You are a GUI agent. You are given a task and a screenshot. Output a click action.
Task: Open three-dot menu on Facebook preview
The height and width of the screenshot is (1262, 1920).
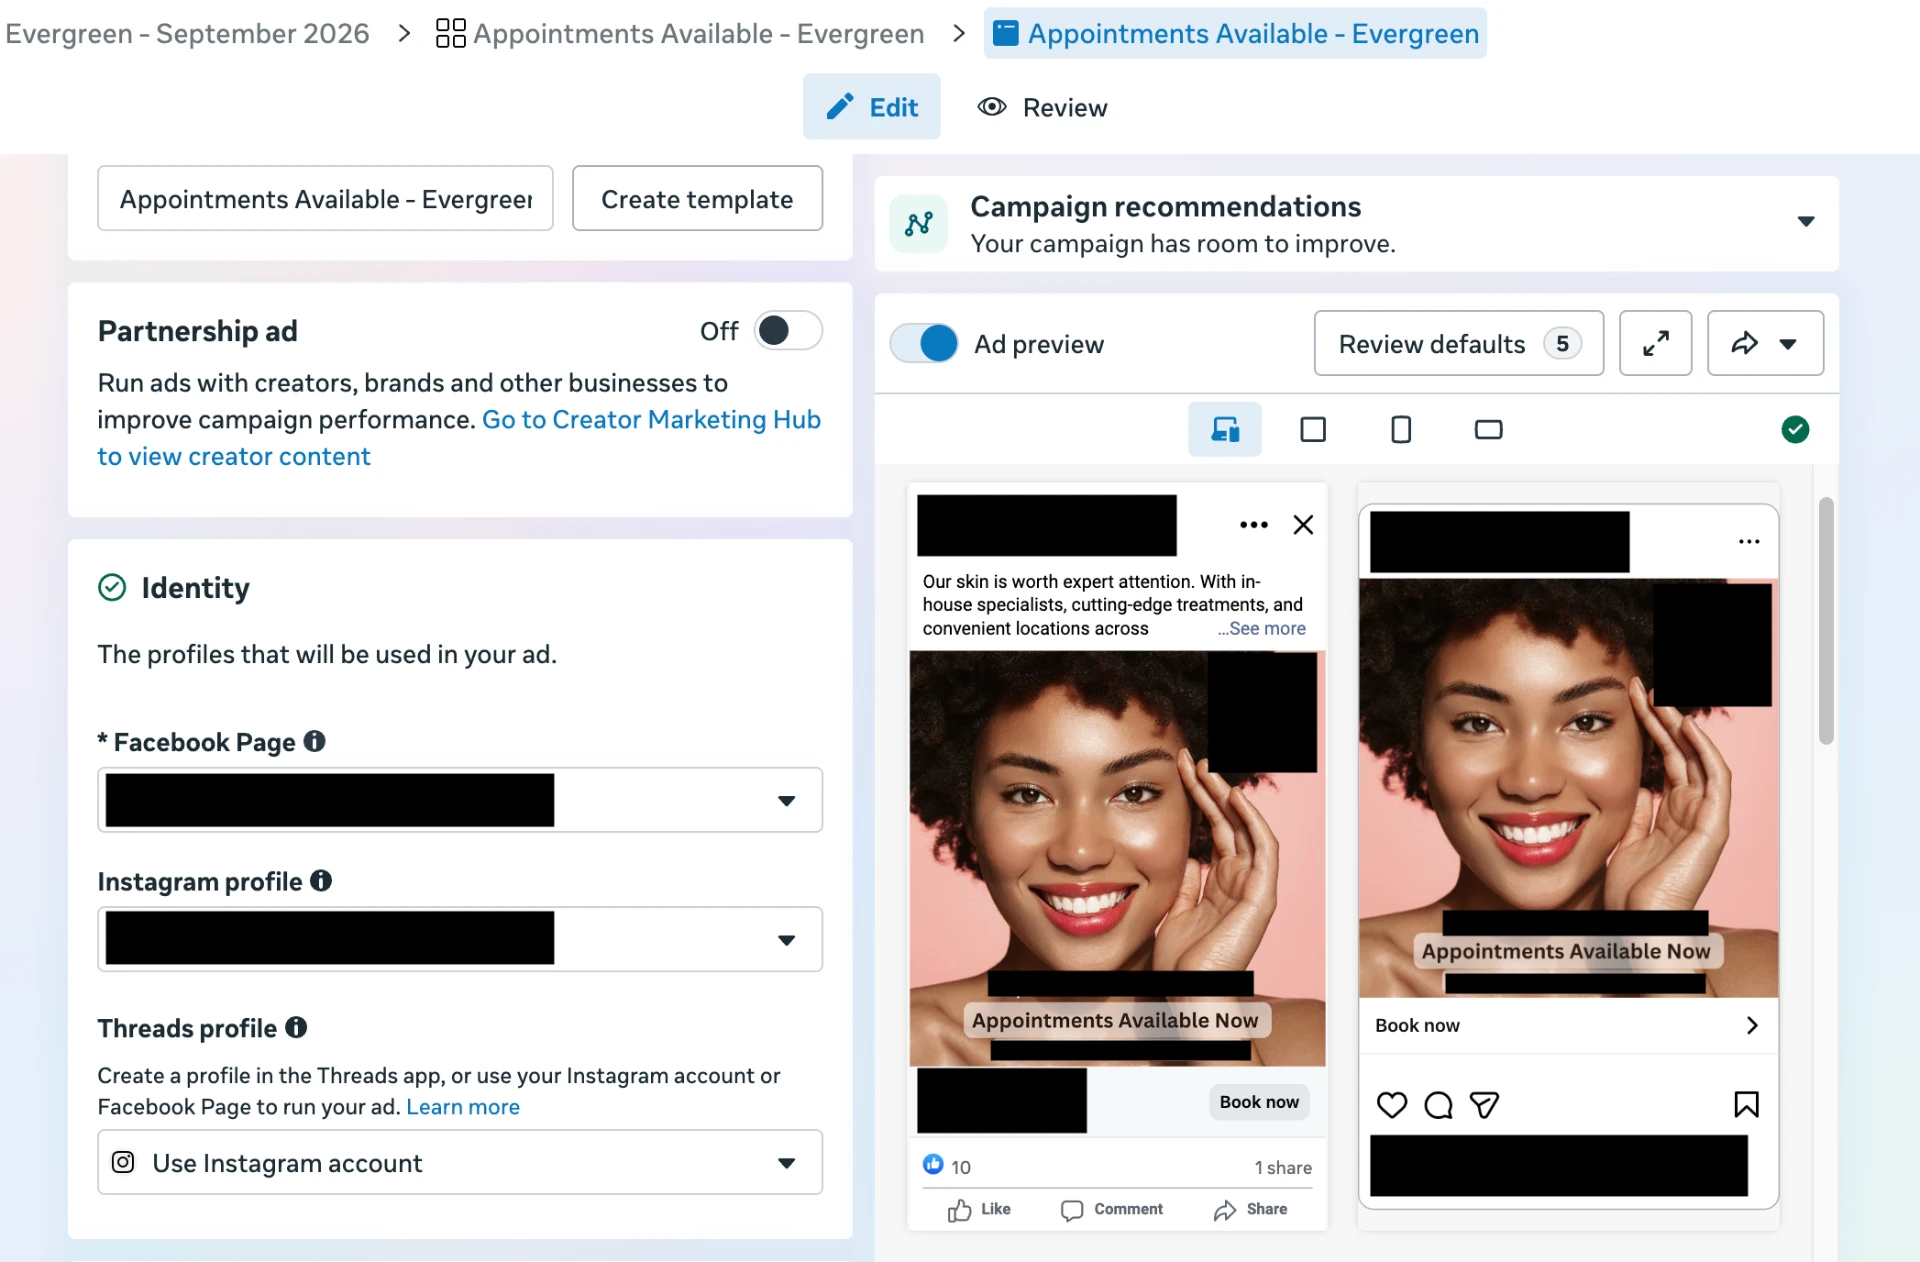[x=1253, y=524]
